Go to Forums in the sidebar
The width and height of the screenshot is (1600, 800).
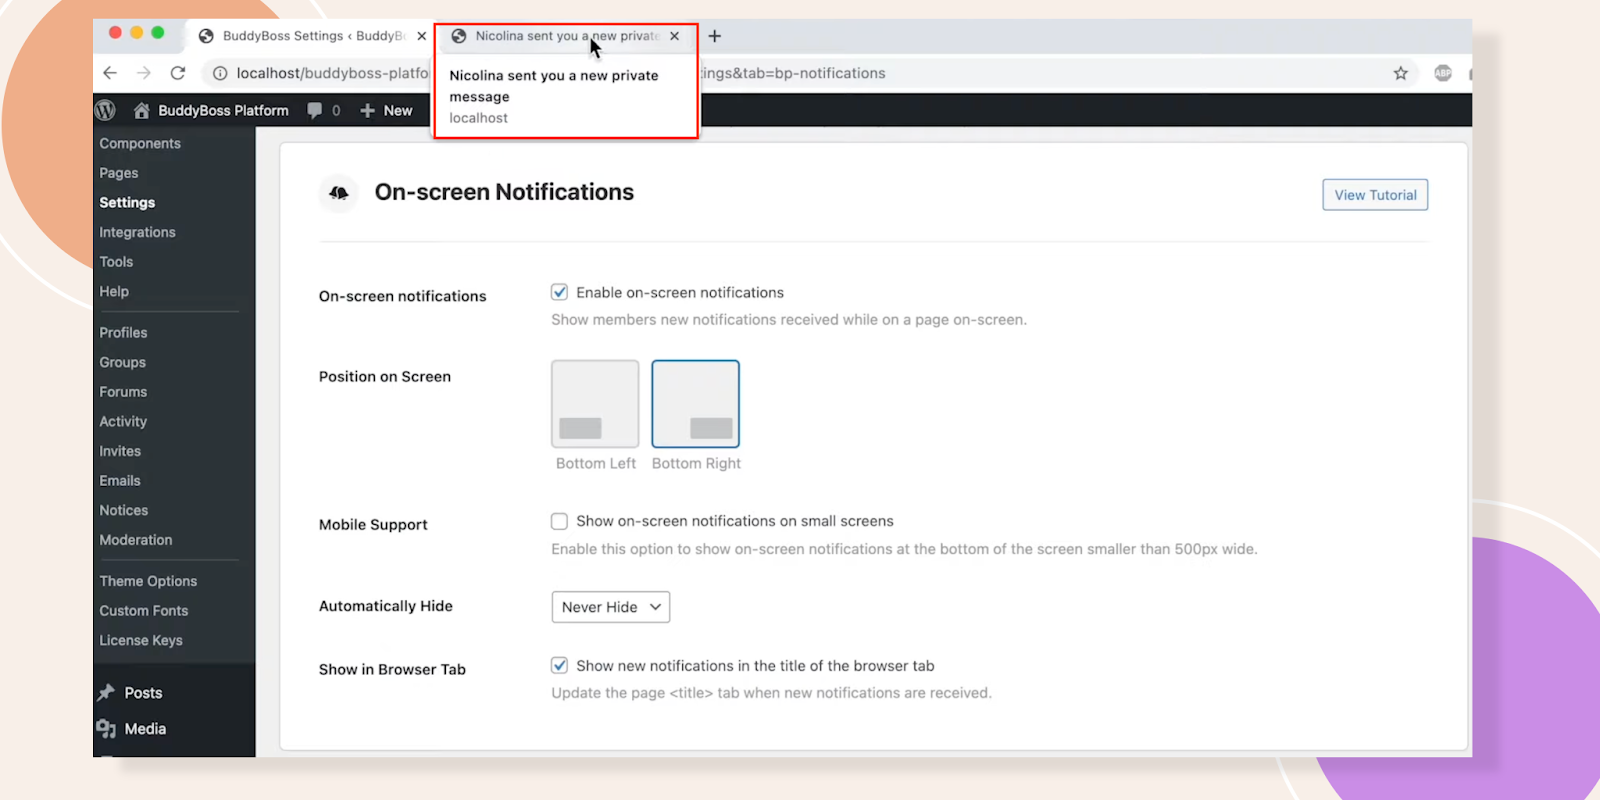(x=123, y=392)
